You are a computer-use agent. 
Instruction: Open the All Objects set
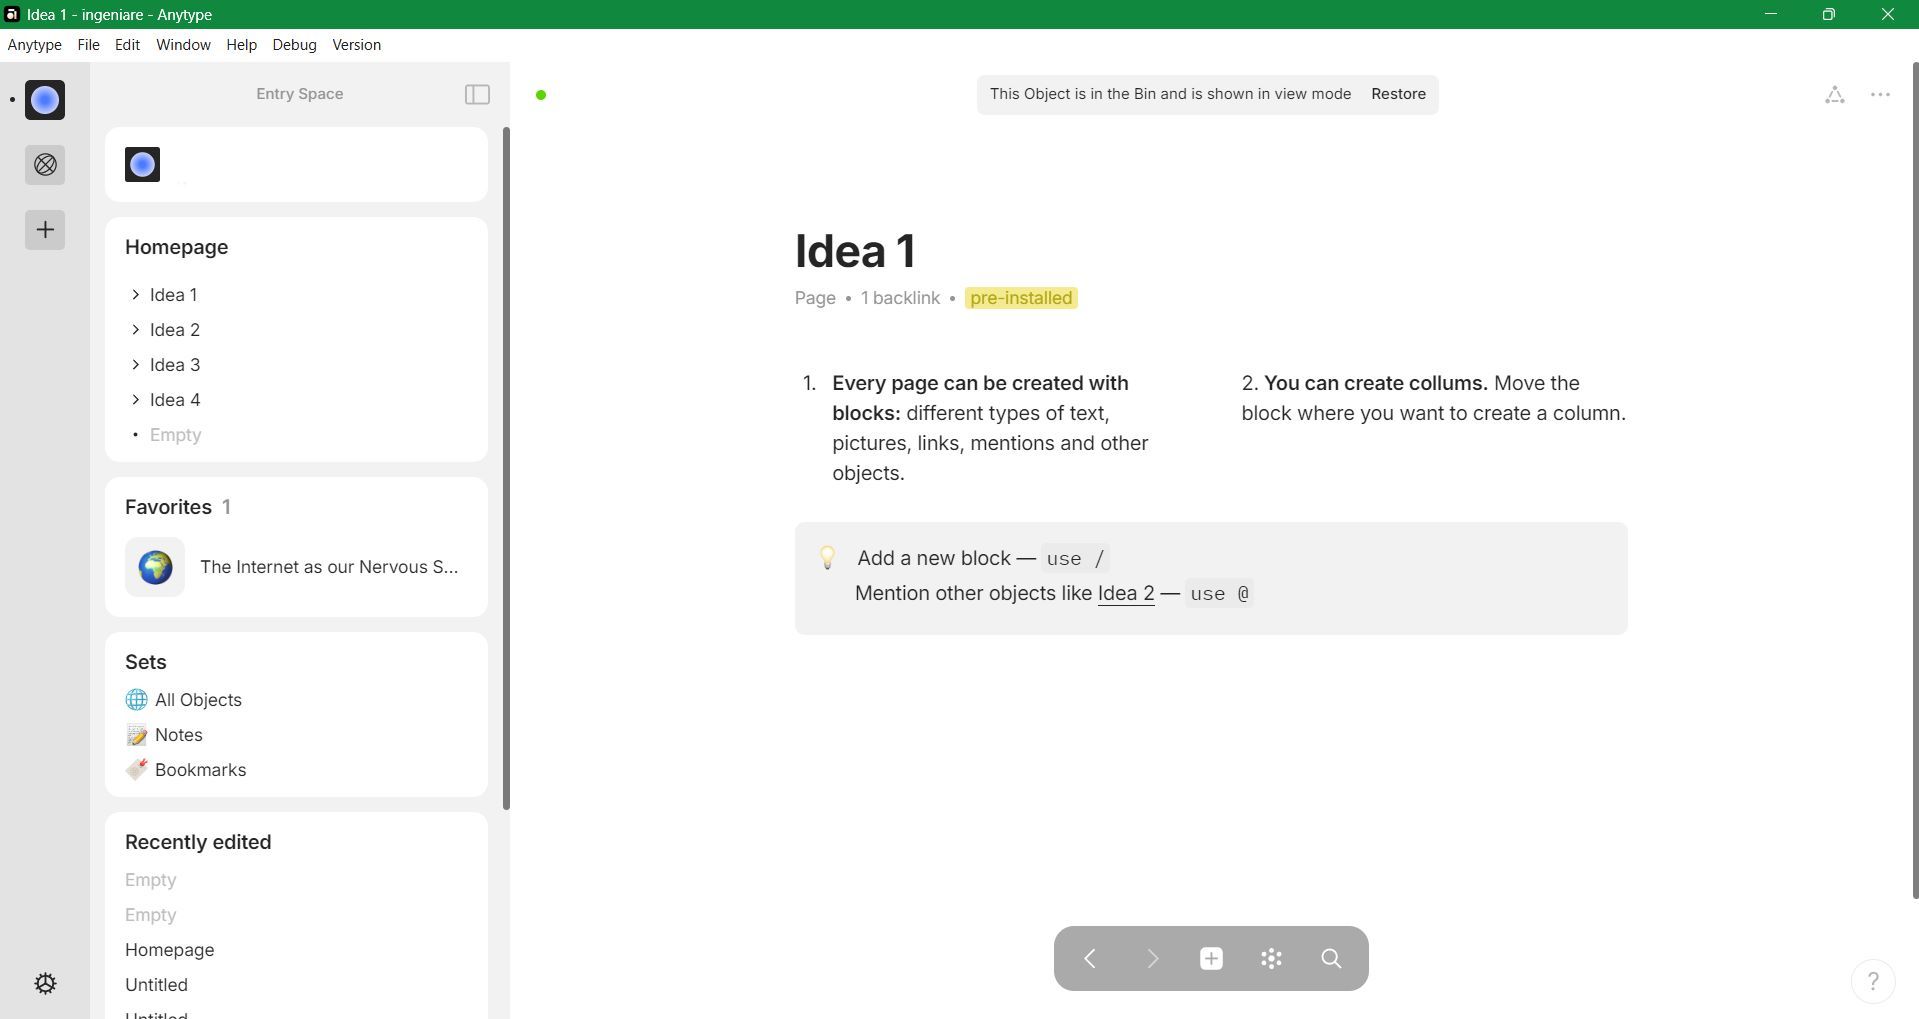coord(198,700)
